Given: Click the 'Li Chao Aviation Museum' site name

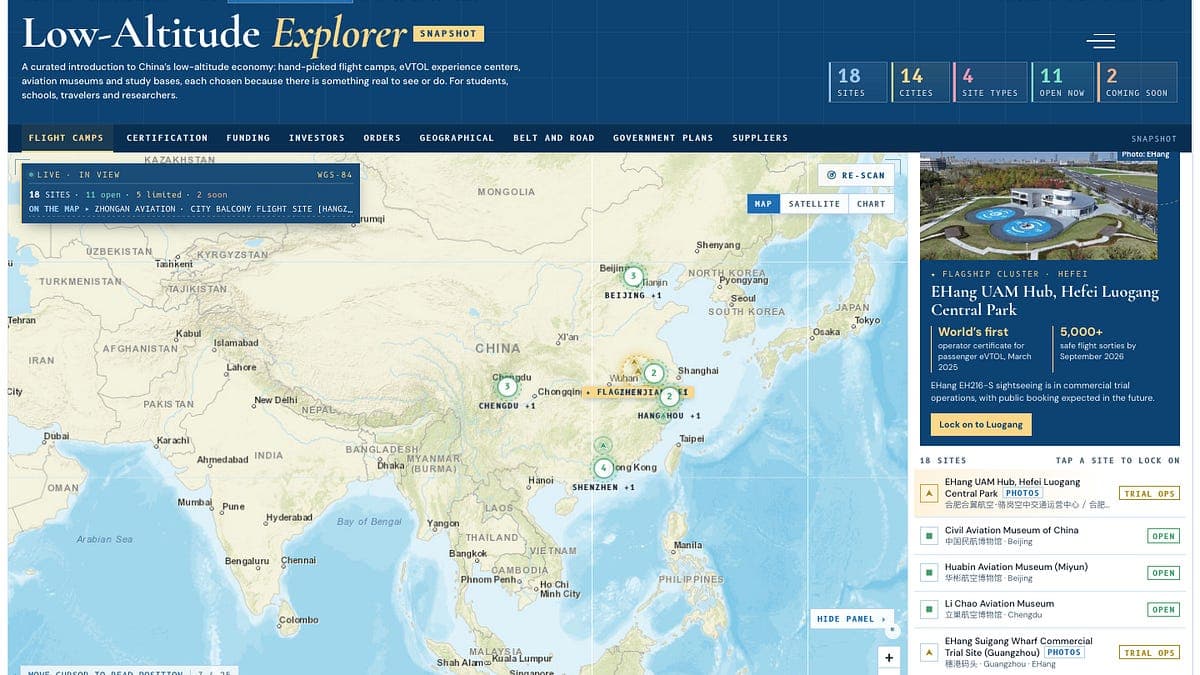Looking at the screenshot, I should pos(999,604).
